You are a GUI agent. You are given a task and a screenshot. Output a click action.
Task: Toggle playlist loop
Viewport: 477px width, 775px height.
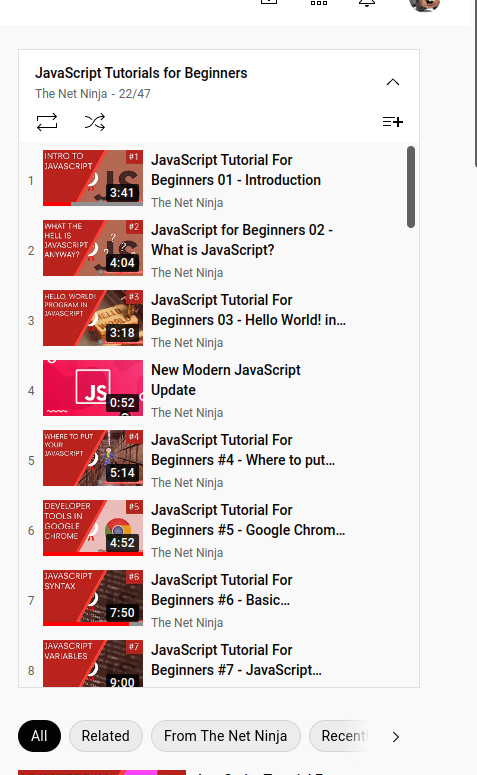pos(47,122)
